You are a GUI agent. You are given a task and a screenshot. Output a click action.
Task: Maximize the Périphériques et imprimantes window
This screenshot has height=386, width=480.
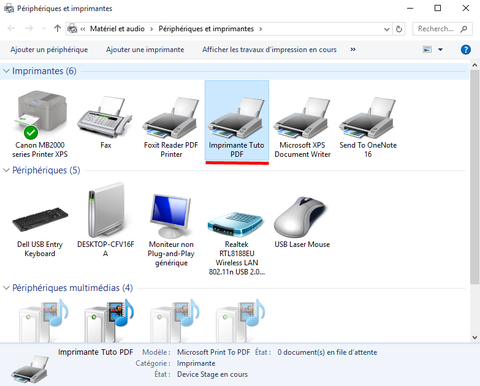(438, 8)
